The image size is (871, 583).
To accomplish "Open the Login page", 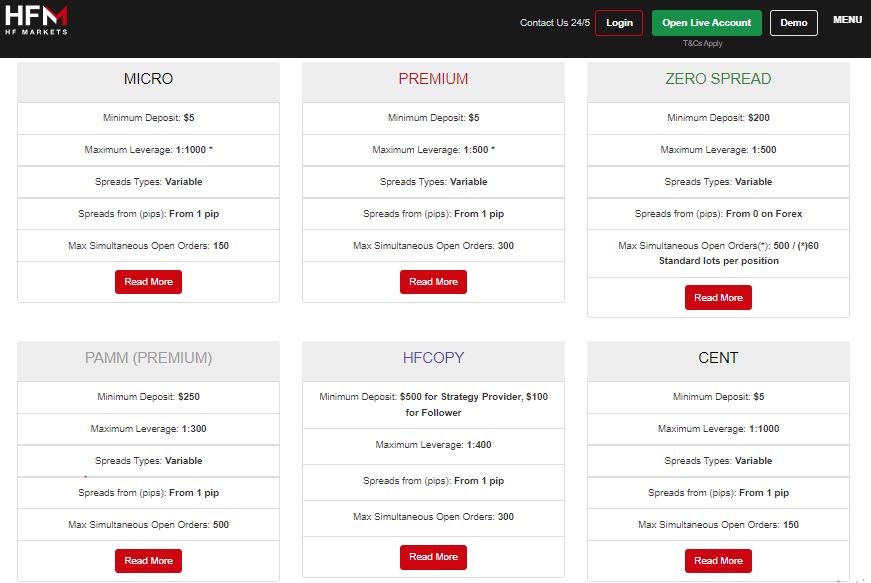I will (x=619, y=23).
